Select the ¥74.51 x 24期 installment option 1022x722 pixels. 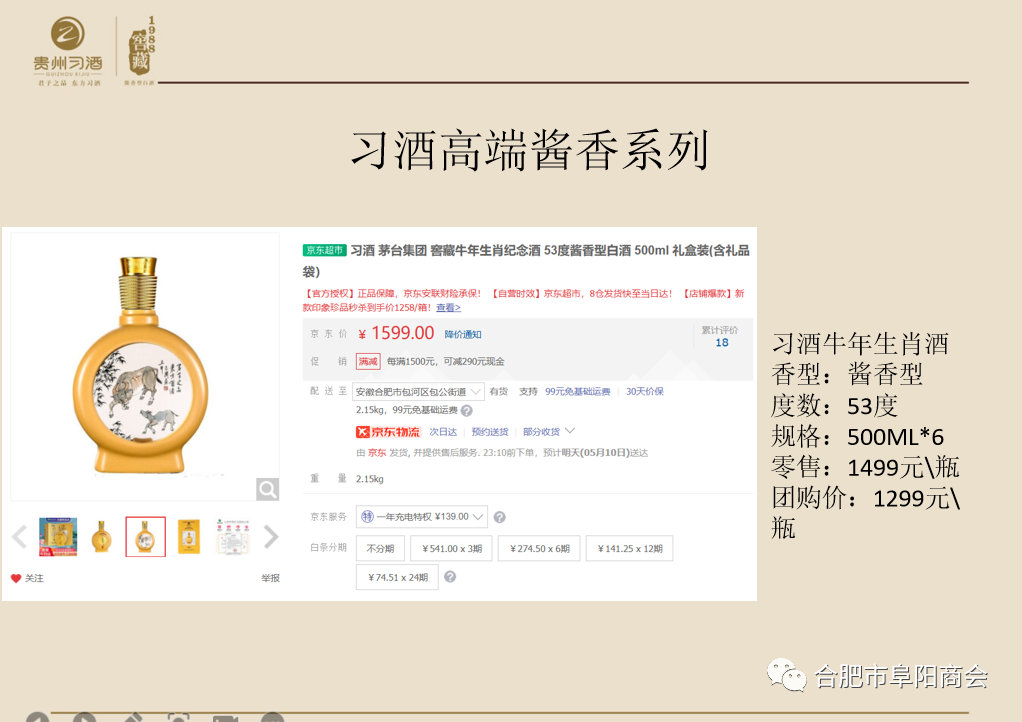coord(398,577)
